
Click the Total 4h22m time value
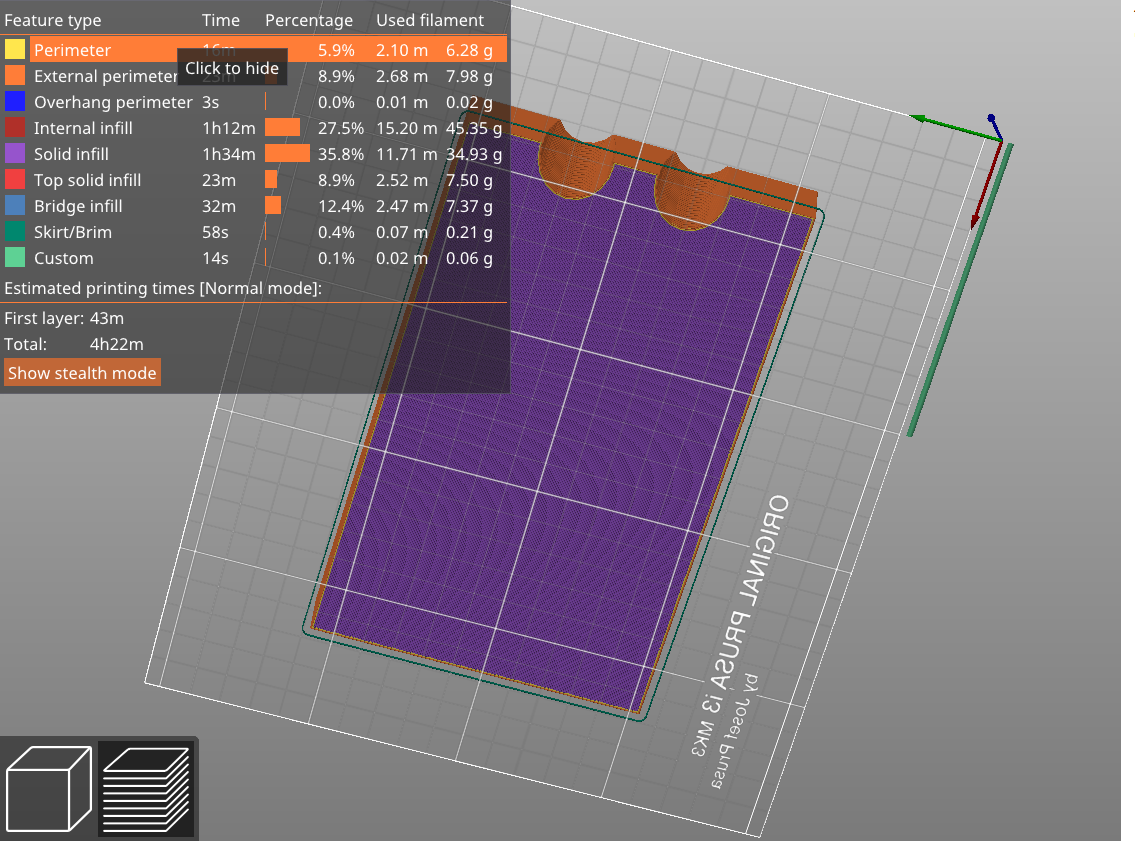(x=117, y=345)
